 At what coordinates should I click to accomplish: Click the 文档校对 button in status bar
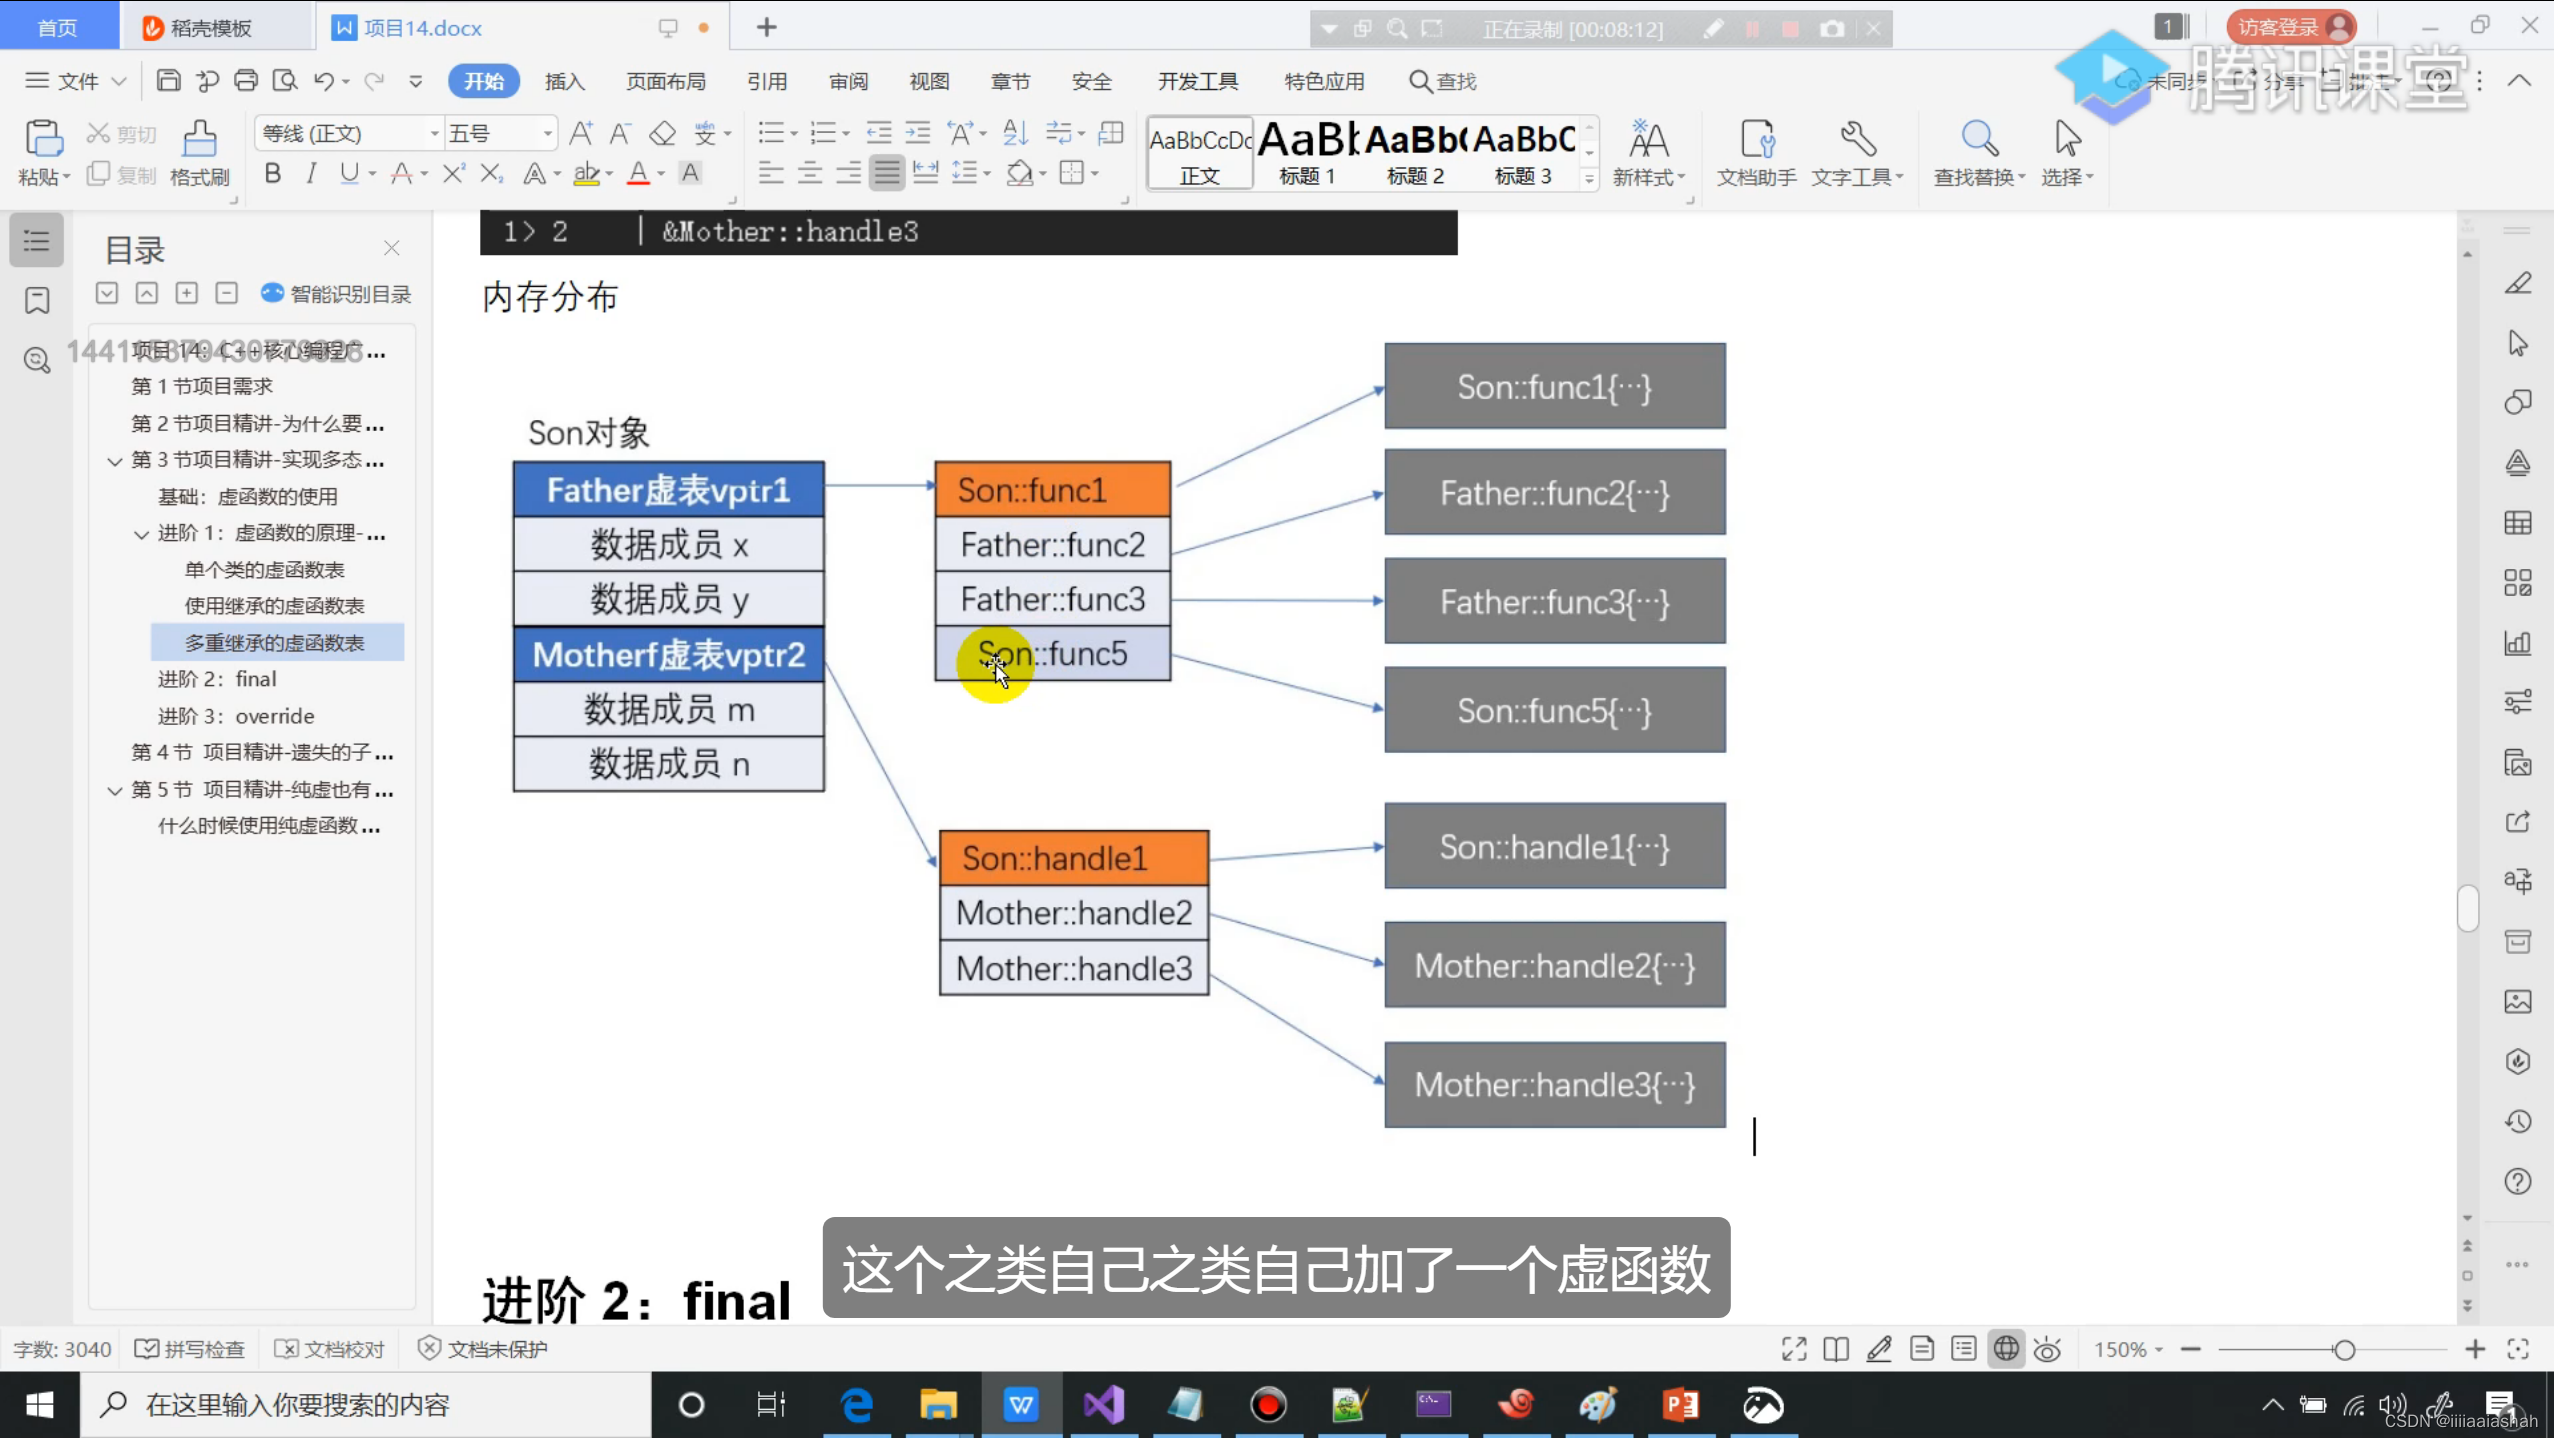329,1349
